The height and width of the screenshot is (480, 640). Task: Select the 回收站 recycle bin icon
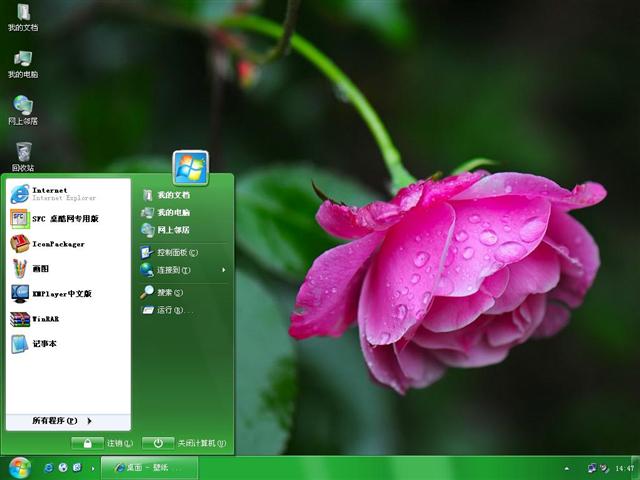(x=23, y=157)
